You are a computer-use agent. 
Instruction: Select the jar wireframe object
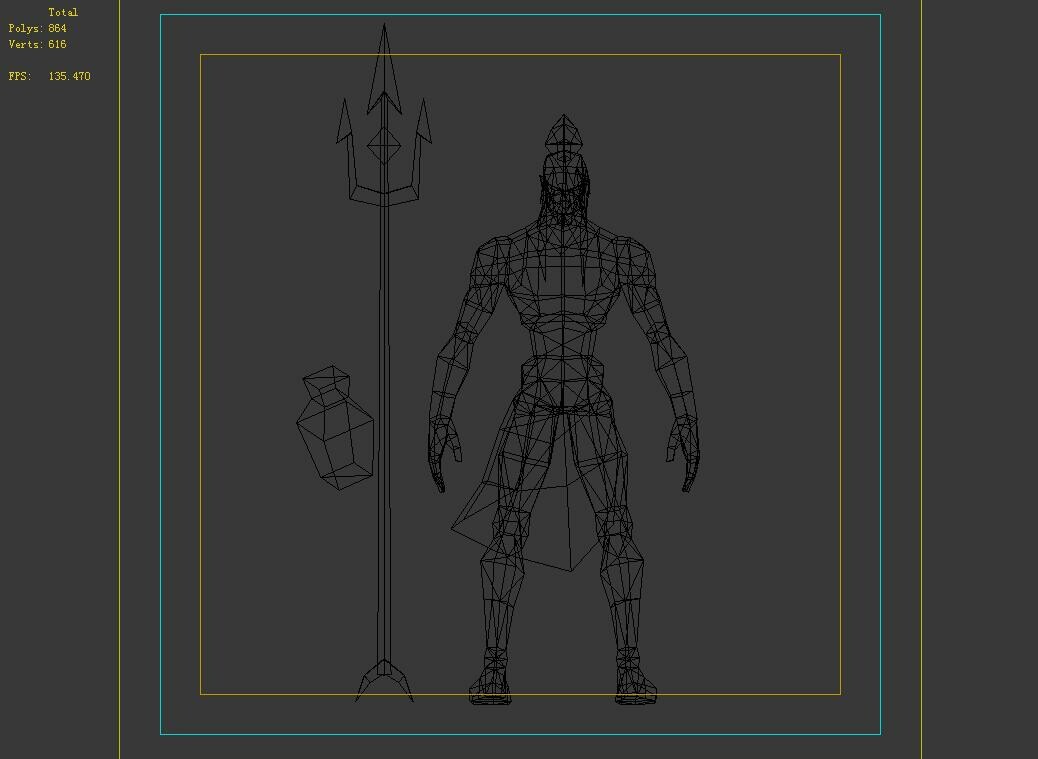tap(335, 427)
